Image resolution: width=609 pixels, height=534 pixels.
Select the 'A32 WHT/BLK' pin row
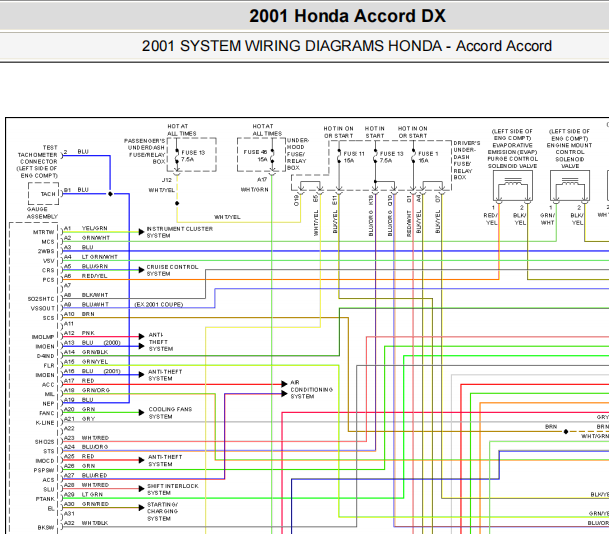click(86, 523)
